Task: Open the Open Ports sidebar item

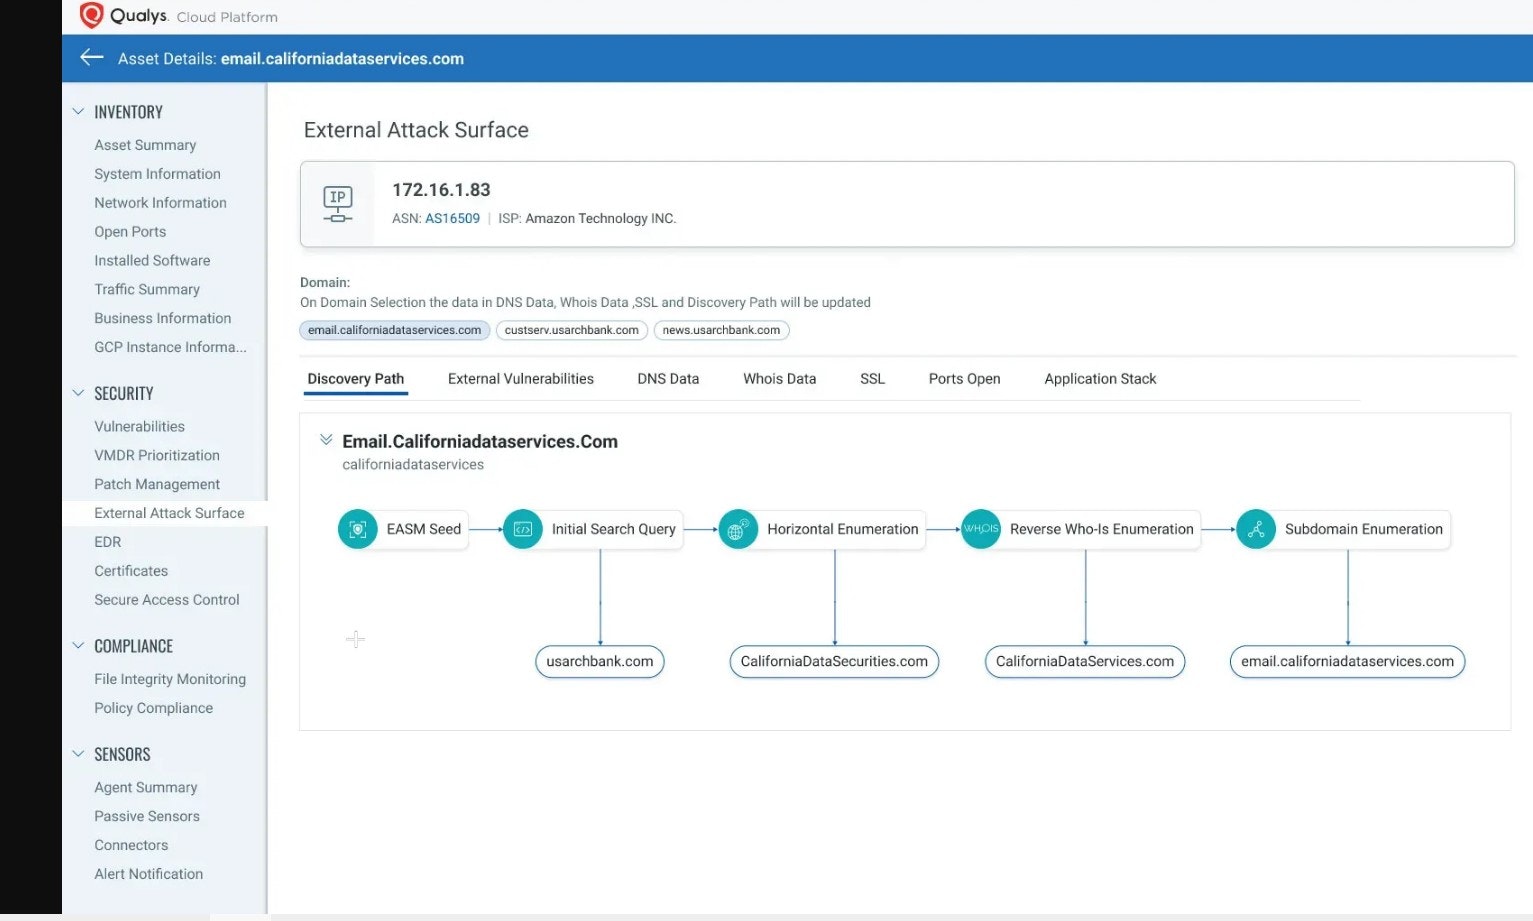Action: tap(130, 232)
